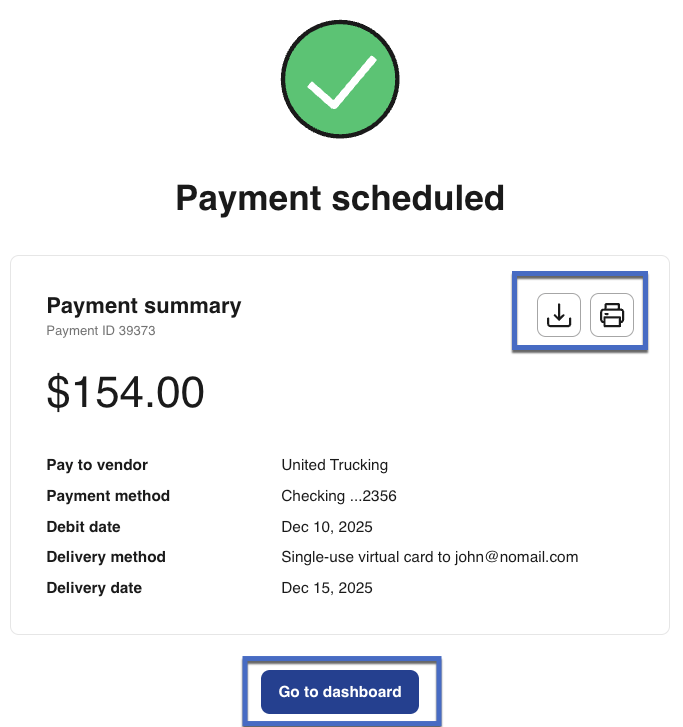
Task: Click the "Delivery method" label
Action: click(106, 557)
